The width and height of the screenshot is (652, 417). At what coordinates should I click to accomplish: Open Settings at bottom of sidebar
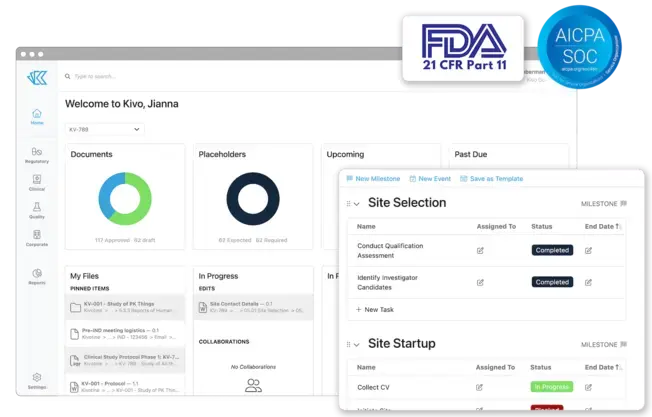tap(37, 381)
